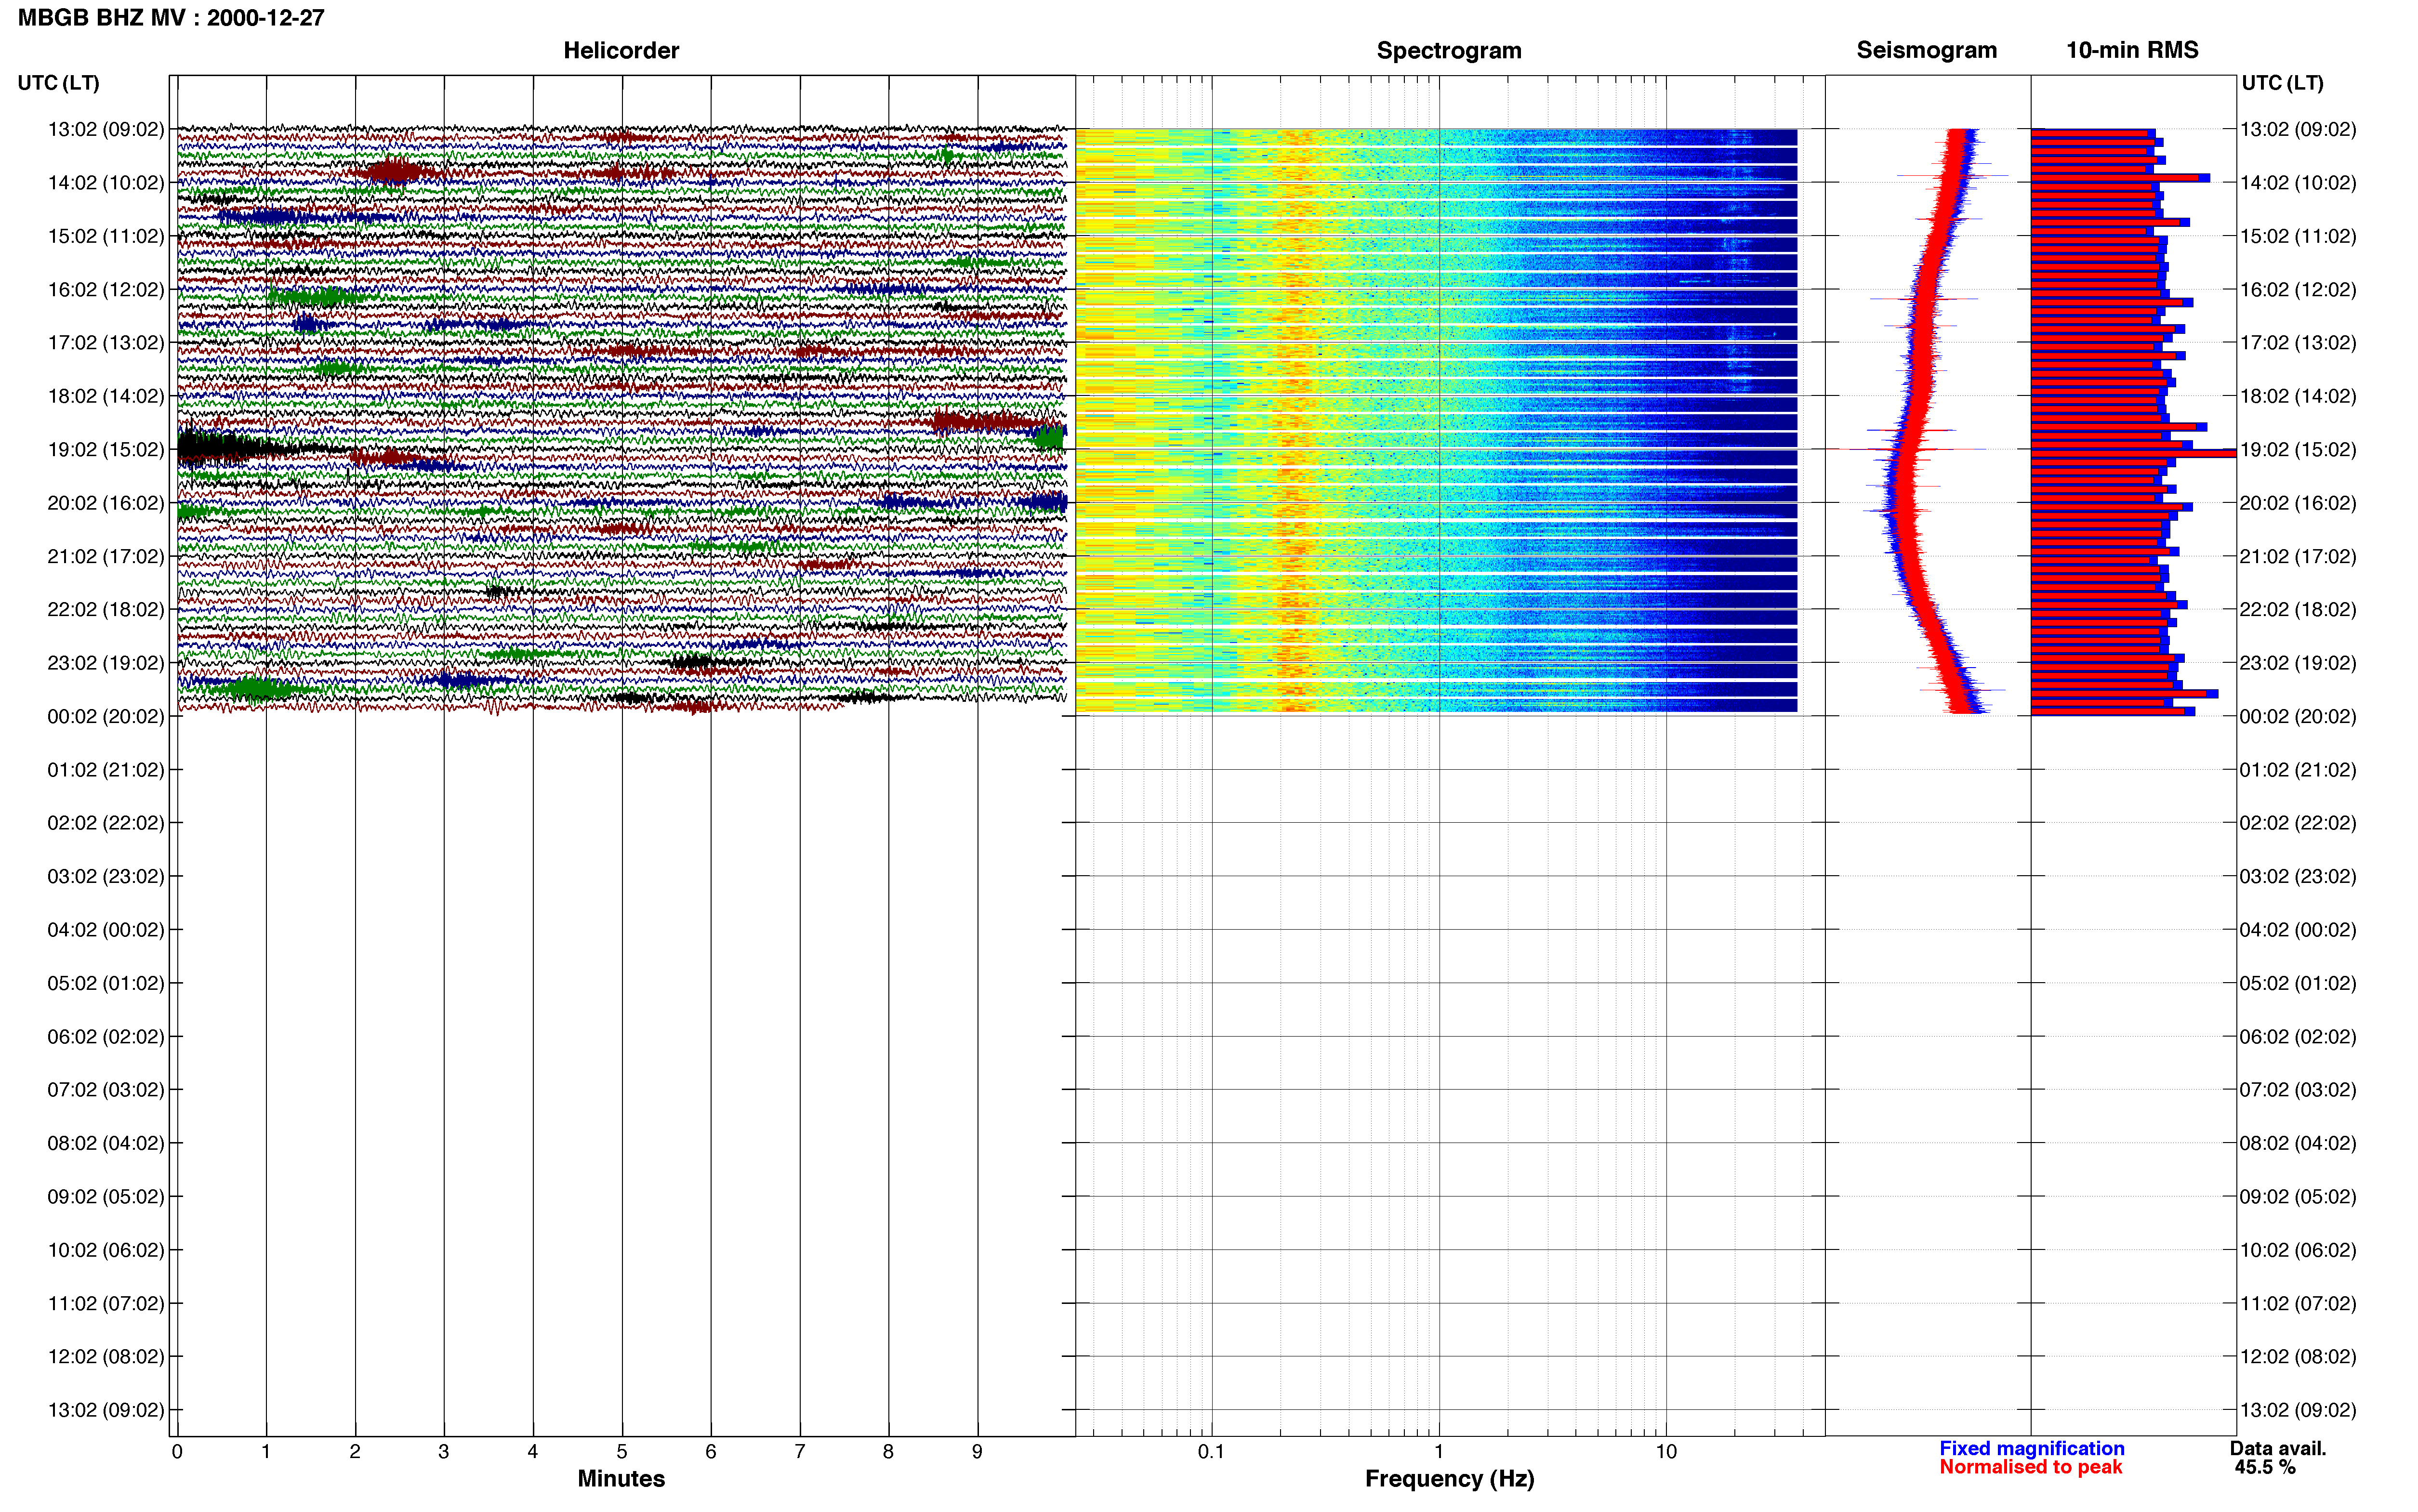The height and width of the screenshot is (1512, 2418).
Task: Click the left 02:02 (22:02) time label
Action: click(106, 823)
